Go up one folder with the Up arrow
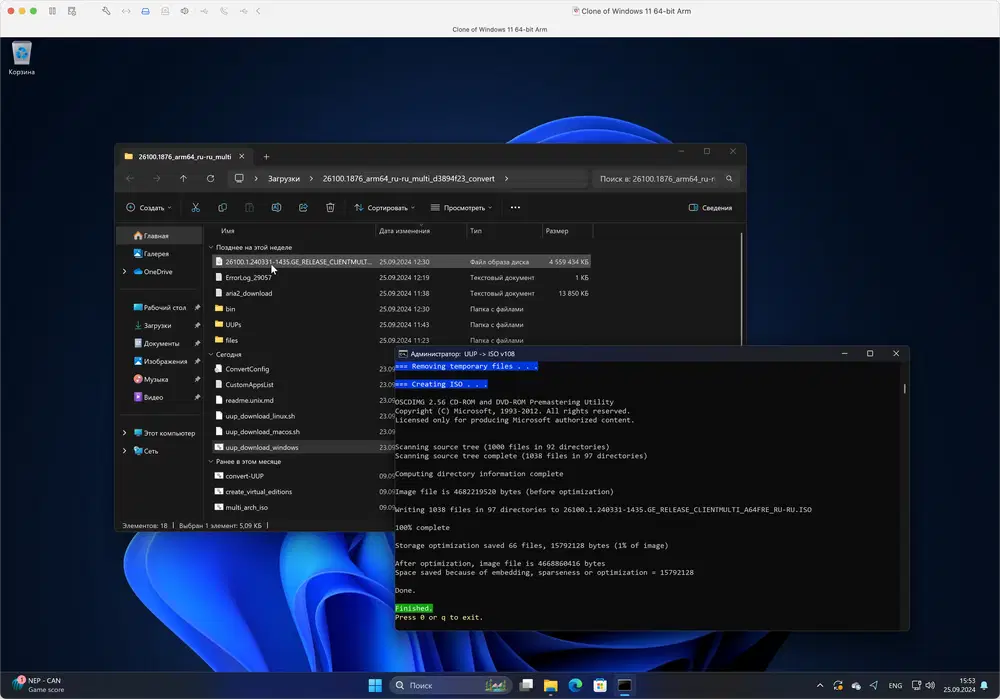 coord(183,179)
